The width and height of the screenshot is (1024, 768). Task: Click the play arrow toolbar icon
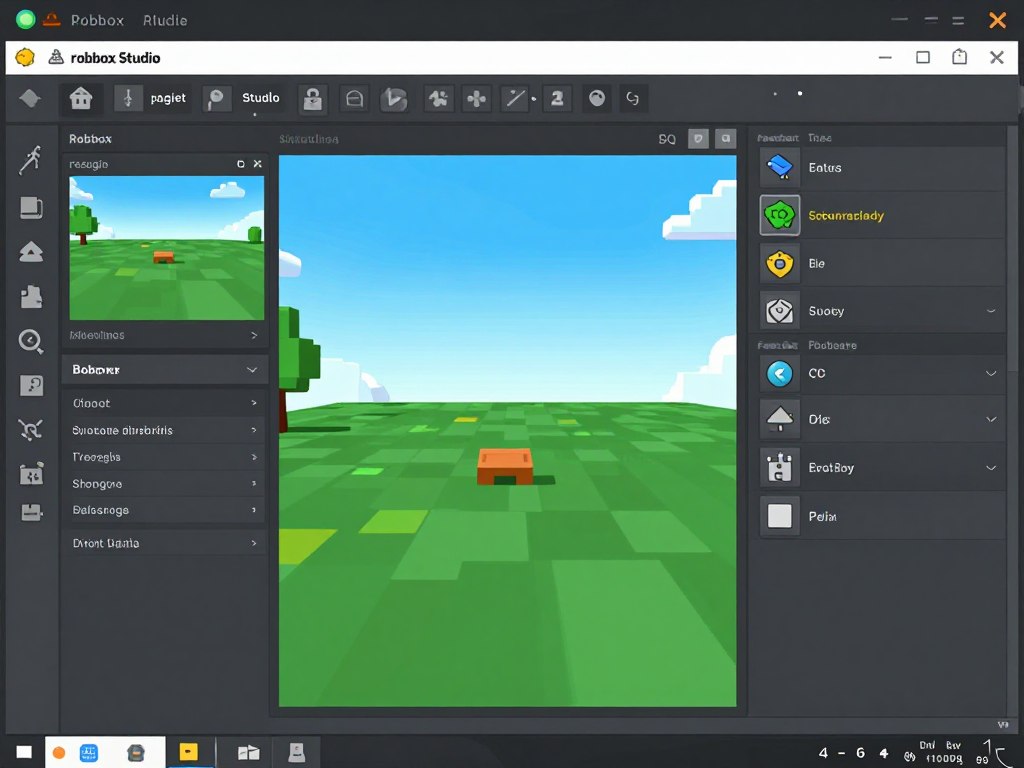click(x=394, y=99)
